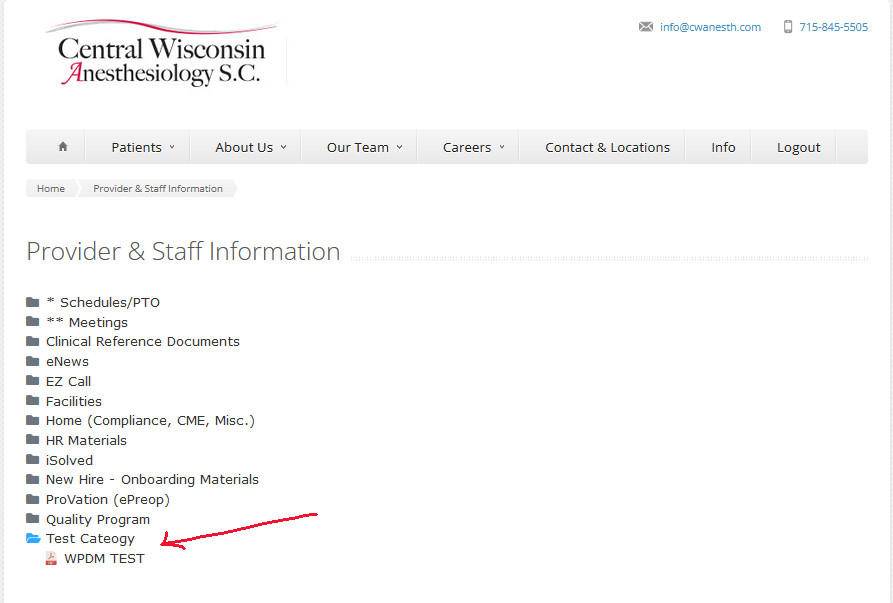Expand the About Us dropdown arrow

point(284,147)
